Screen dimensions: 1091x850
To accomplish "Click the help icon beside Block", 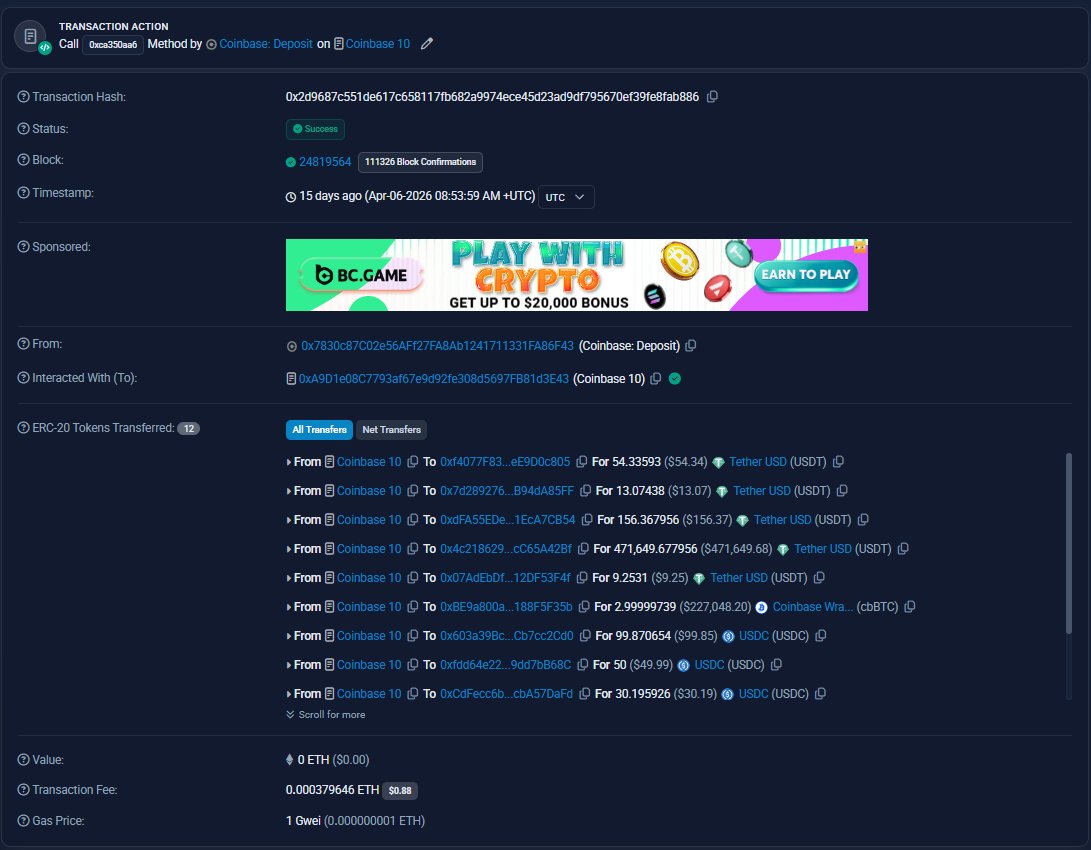I will [x=23, y=160].
